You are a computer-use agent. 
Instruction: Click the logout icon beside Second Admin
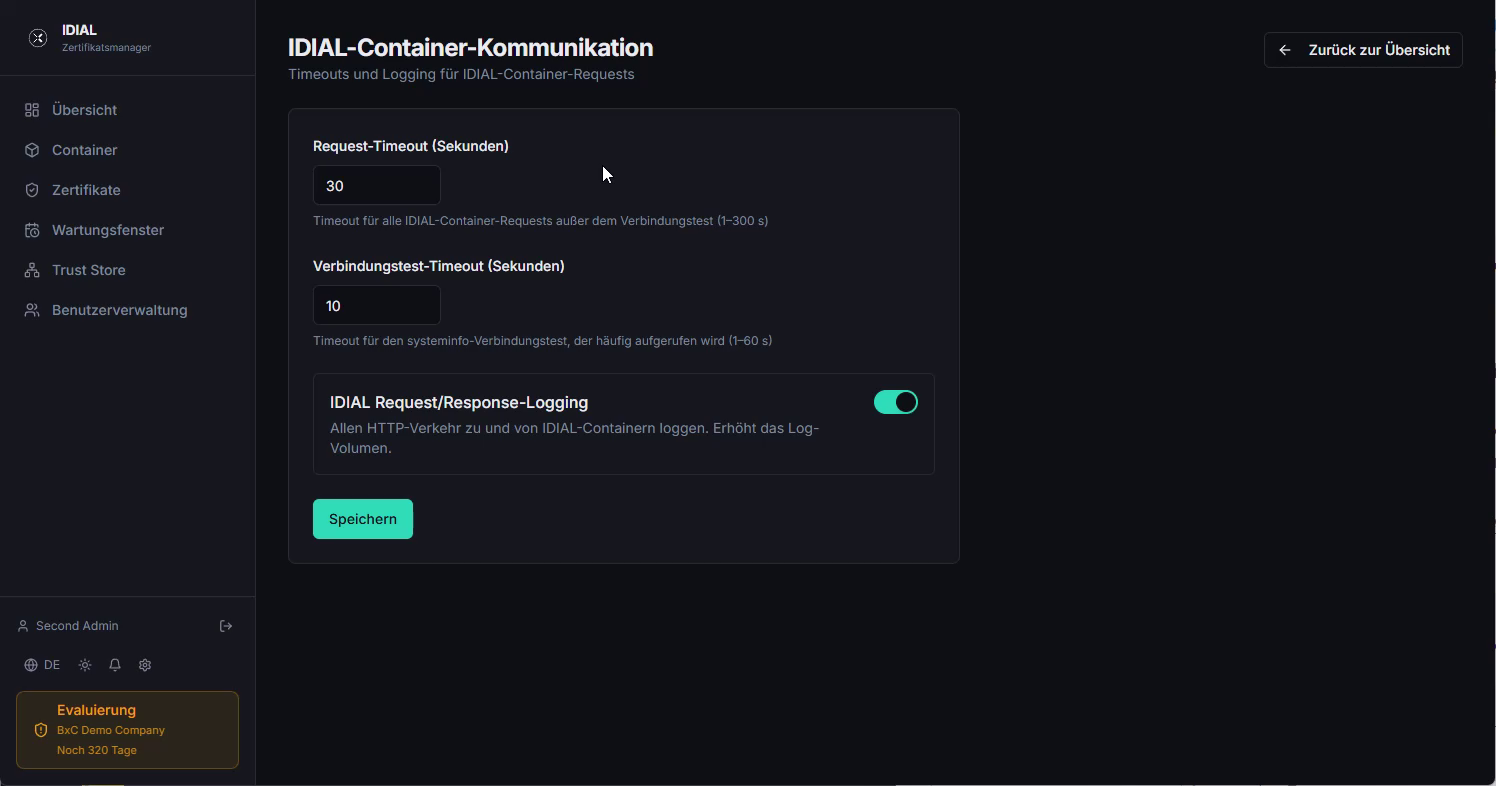click(x=226, y=626)
